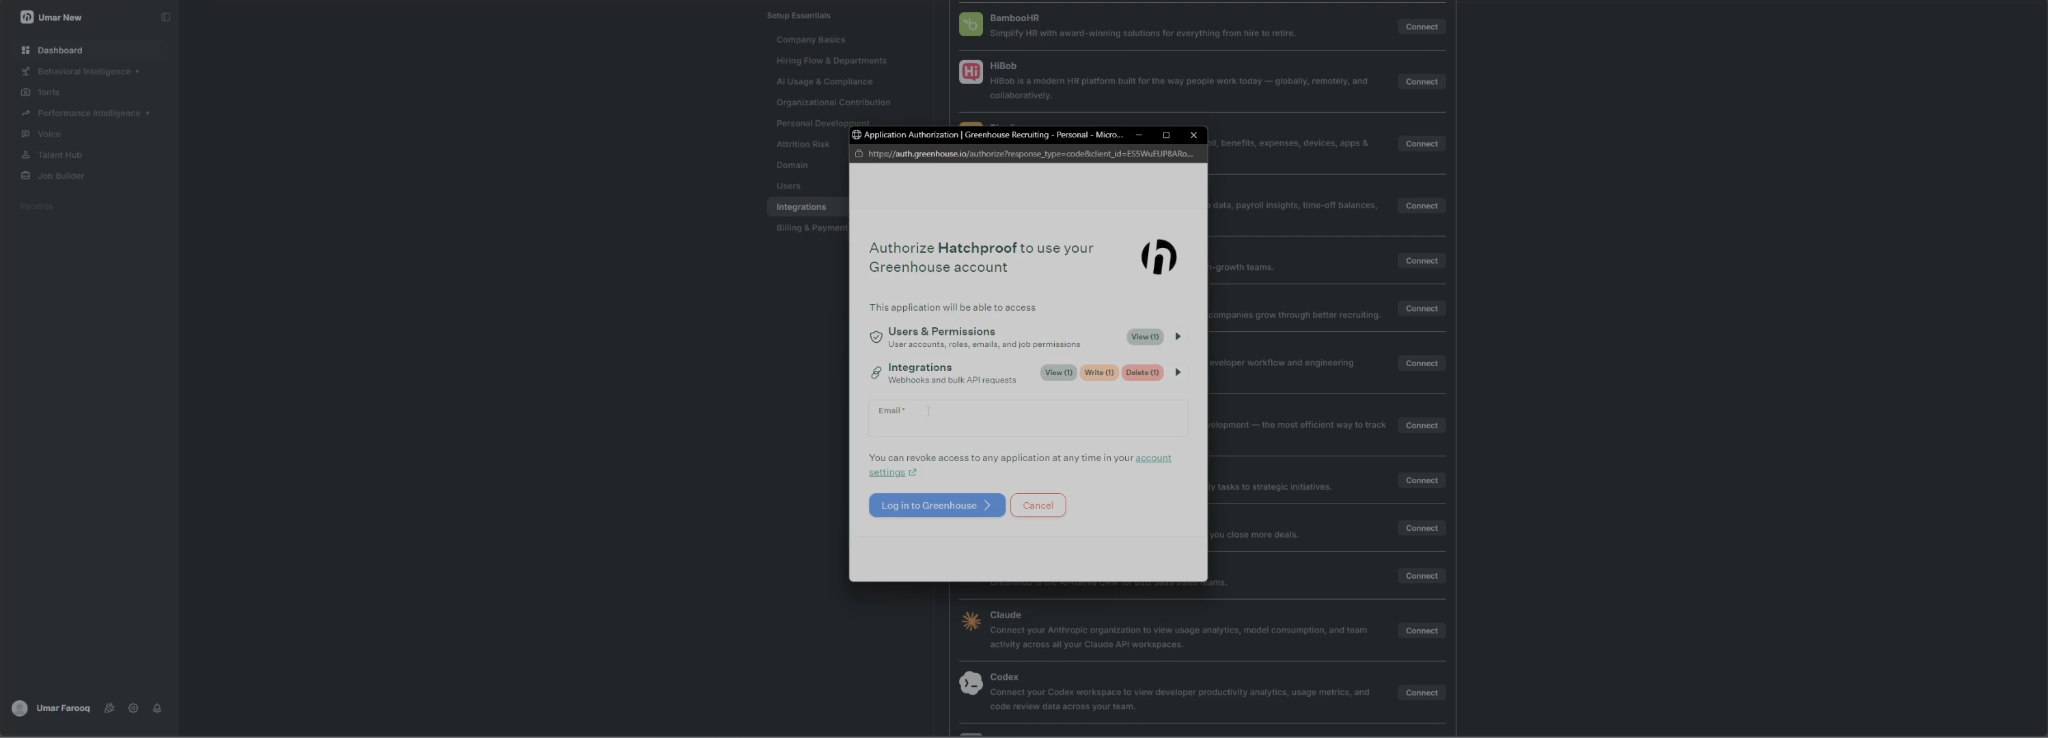Image resolution: width=2048 pixels, height=738 pixels.
Task: Click the party popper icon near Umar Farooq
Action: point(109,708)
